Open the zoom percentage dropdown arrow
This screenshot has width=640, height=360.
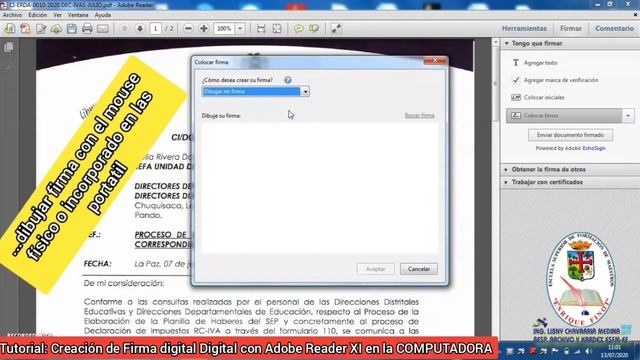240,29
